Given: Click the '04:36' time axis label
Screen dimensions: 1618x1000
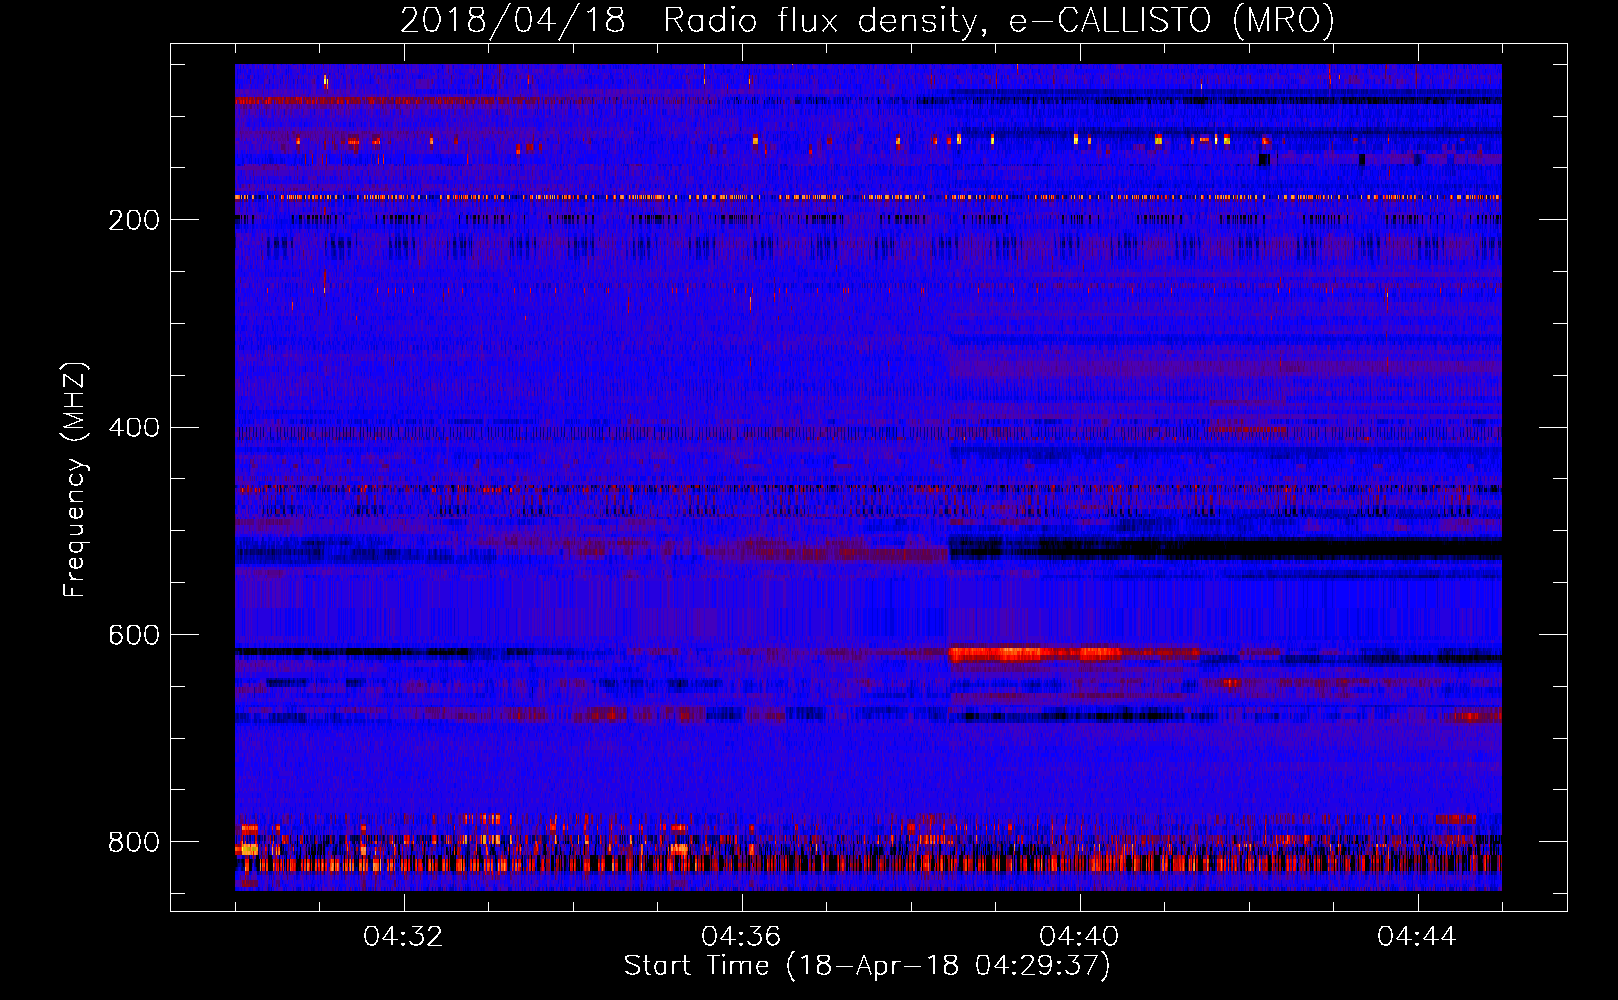Looking at the screenshot, I should coord(741,937).
